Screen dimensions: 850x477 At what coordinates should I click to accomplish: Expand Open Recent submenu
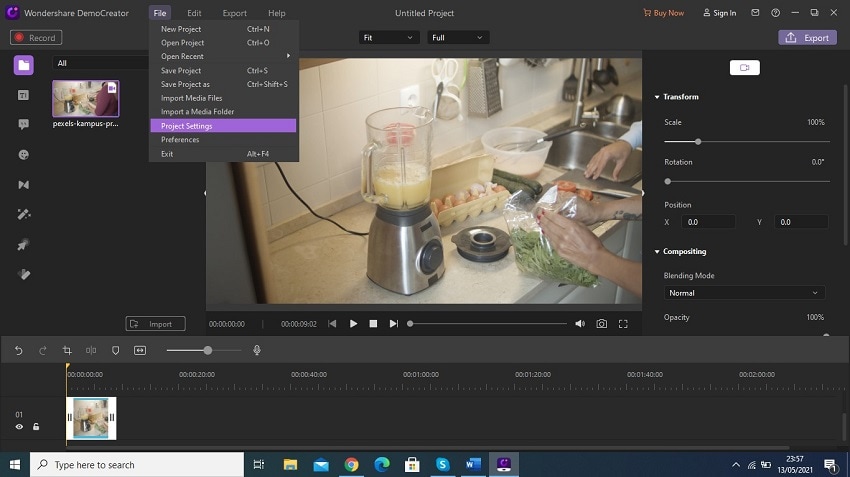[224, 56]
